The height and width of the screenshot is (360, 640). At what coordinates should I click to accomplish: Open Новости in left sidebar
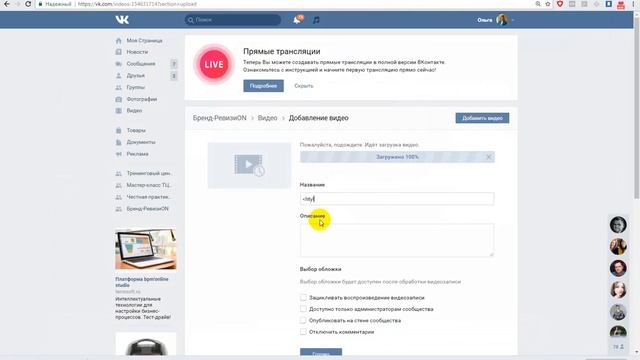pyautogui.click(x=137, y=52)
